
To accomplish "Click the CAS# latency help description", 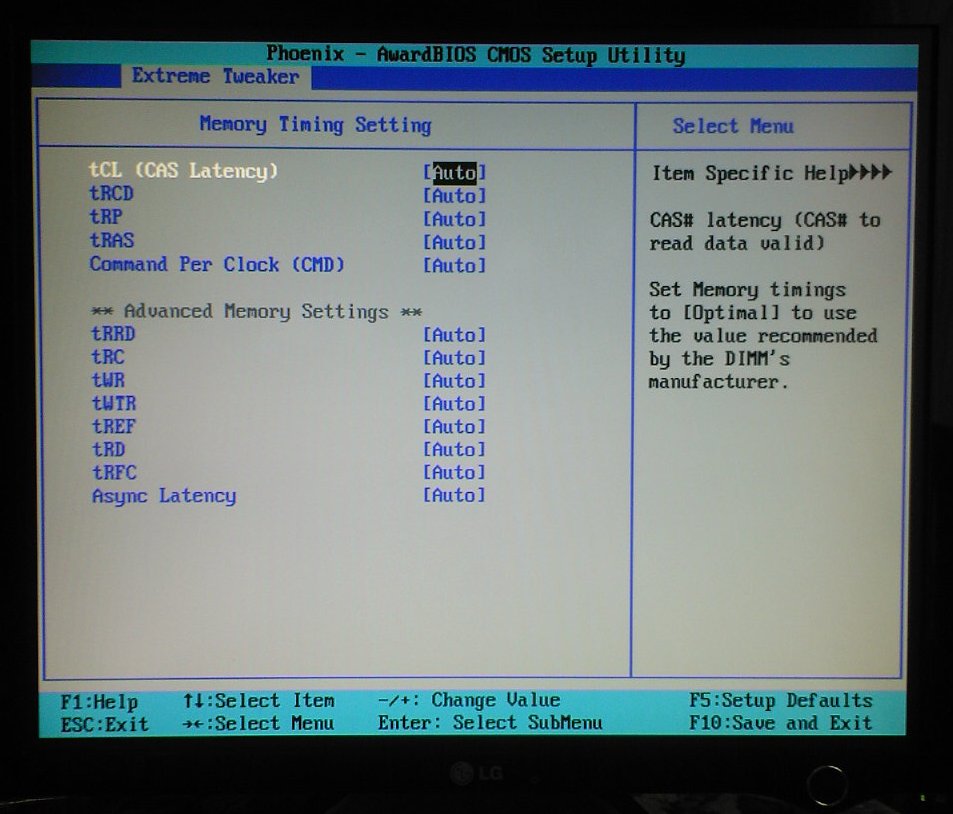I will 765,232.
